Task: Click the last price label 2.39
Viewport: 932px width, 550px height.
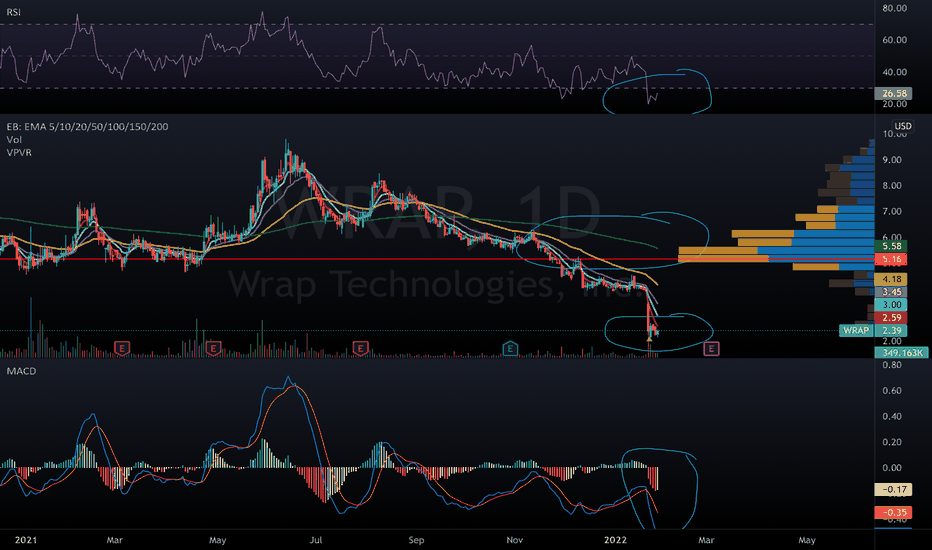Action: [891, 331]
